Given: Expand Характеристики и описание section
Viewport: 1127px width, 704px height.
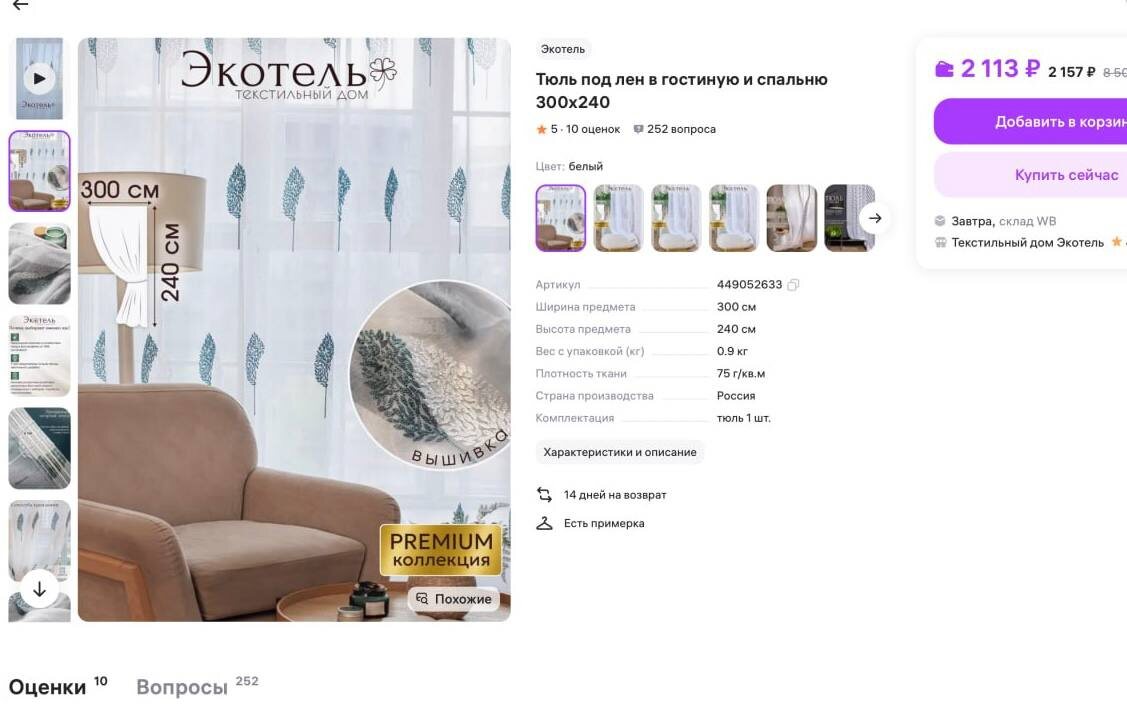Looking at the screenshot, I should [x=620, y=452].
